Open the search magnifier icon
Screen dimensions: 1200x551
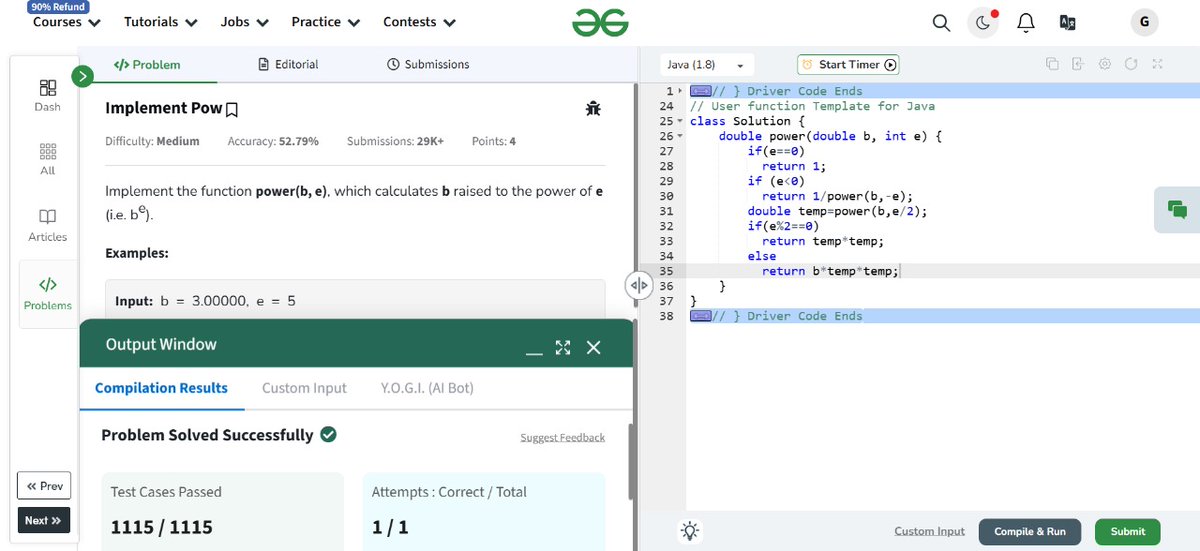coord(941,22)
